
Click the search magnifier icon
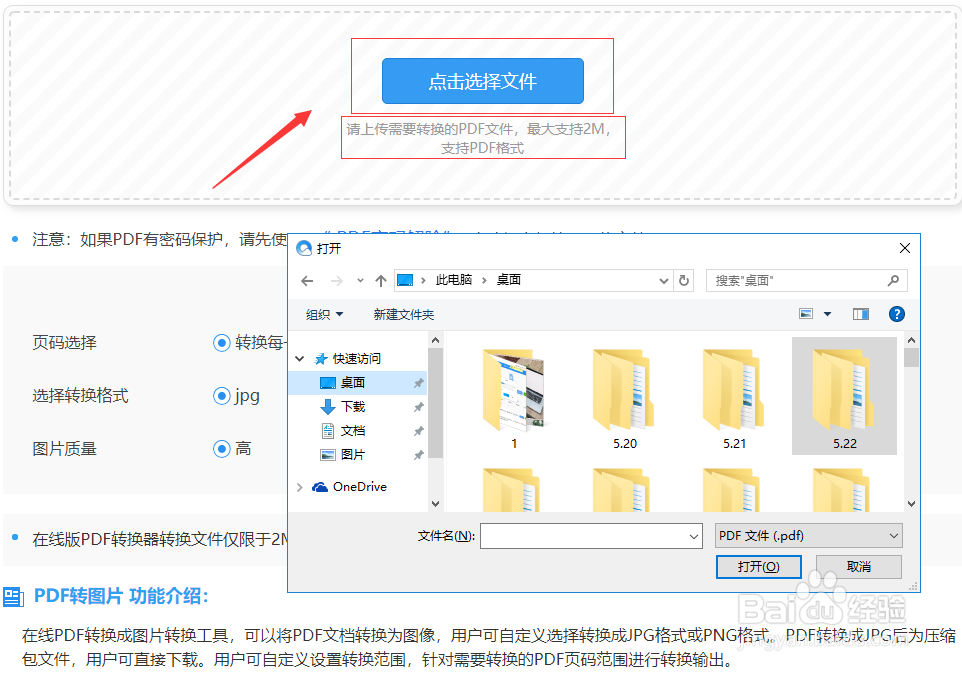coord(893,281)
